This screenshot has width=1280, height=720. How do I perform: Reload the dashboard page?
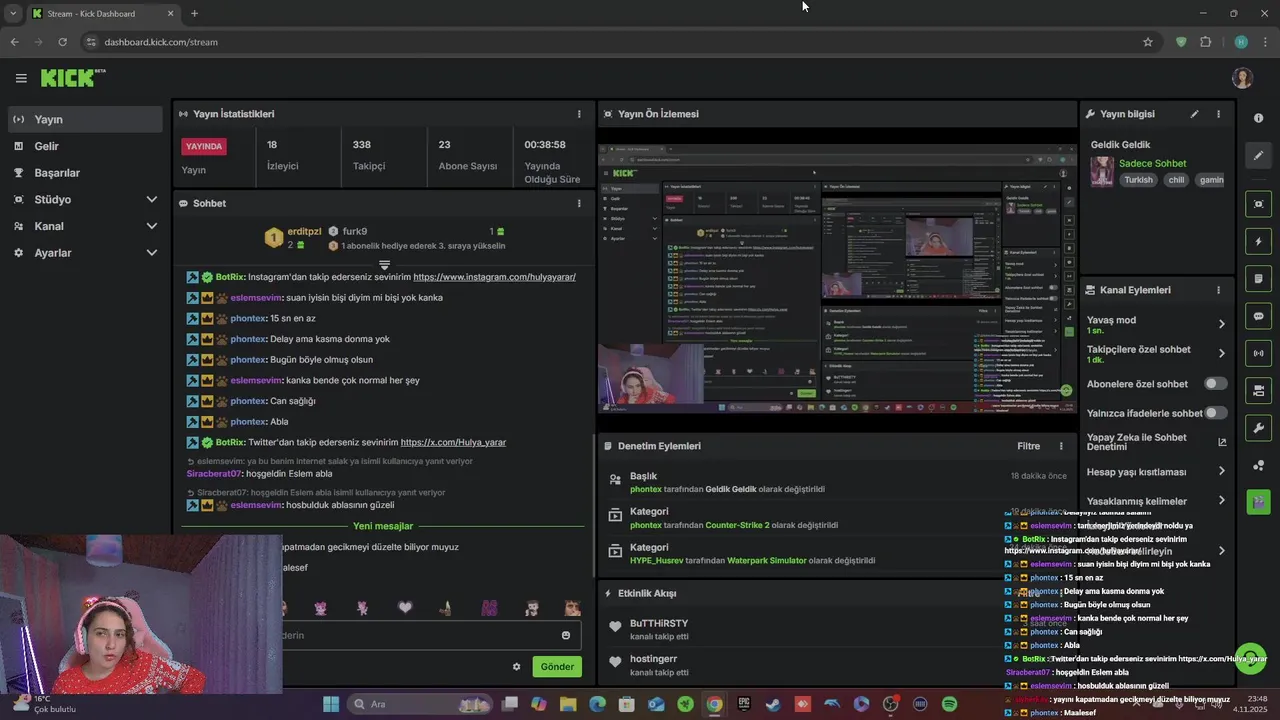click(x=62, y=42)
